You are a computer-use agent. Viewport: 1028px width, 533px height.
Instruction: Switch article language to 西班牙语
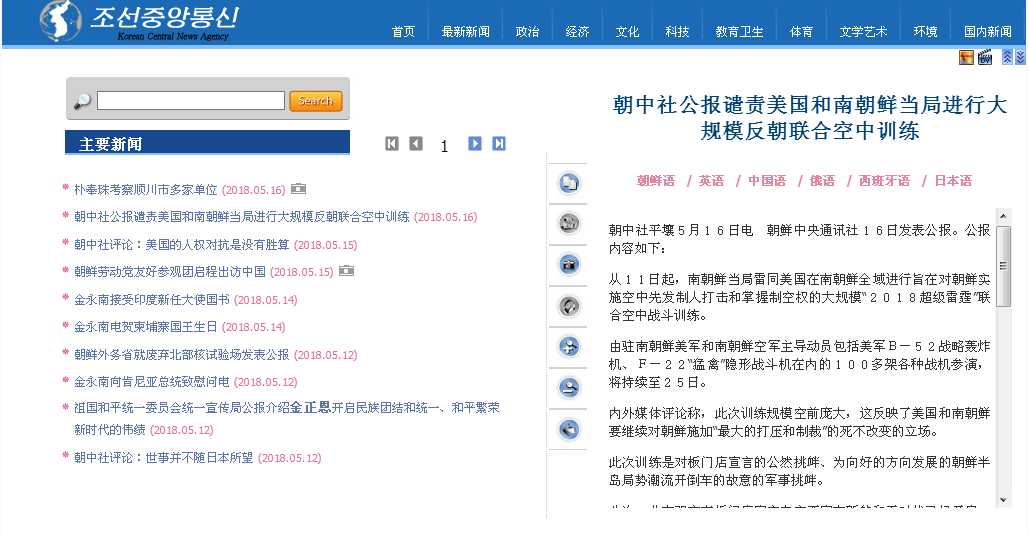pyautogui.click(x=884, y=181)
